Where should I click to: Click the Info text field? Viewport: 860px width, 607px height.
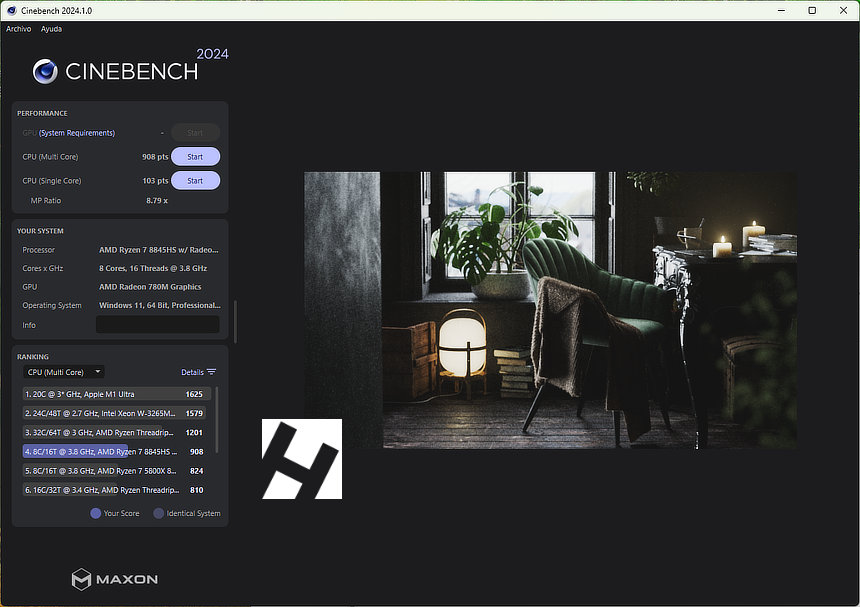(x=157, y=325)
